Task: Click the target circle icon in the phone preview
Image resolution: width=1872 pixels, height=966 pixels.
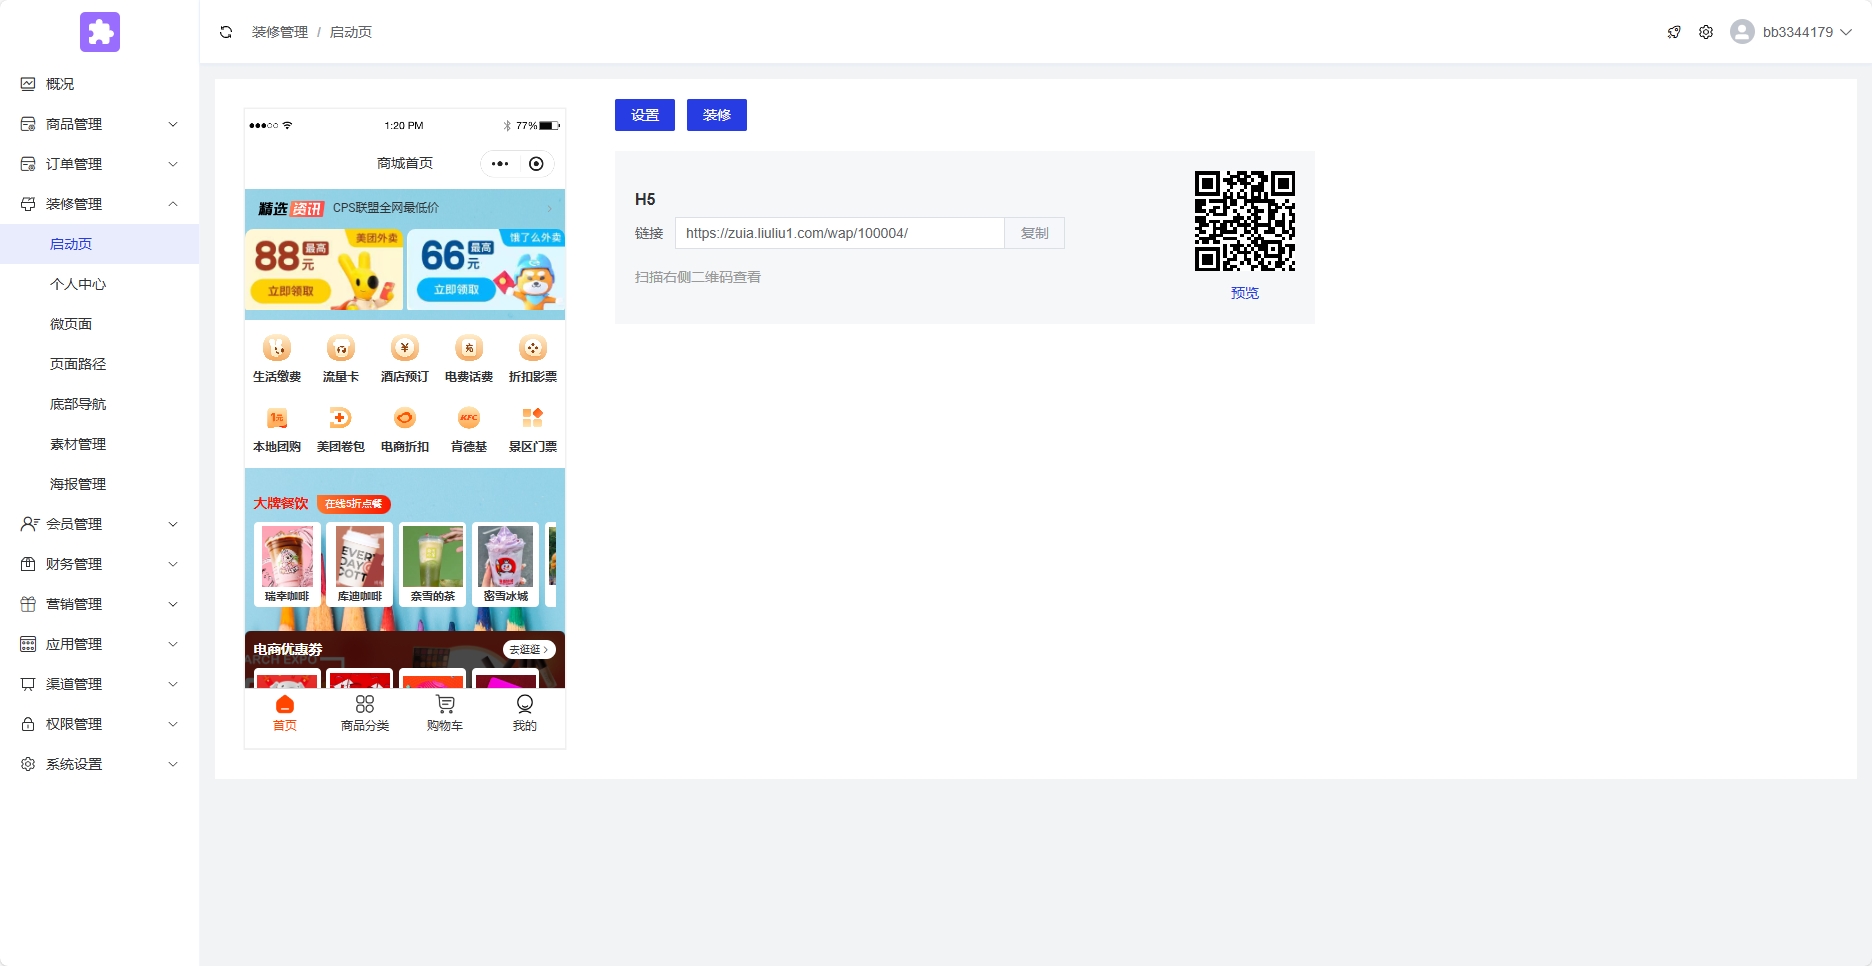Action: pyautogui.click(x=536, y=164)
